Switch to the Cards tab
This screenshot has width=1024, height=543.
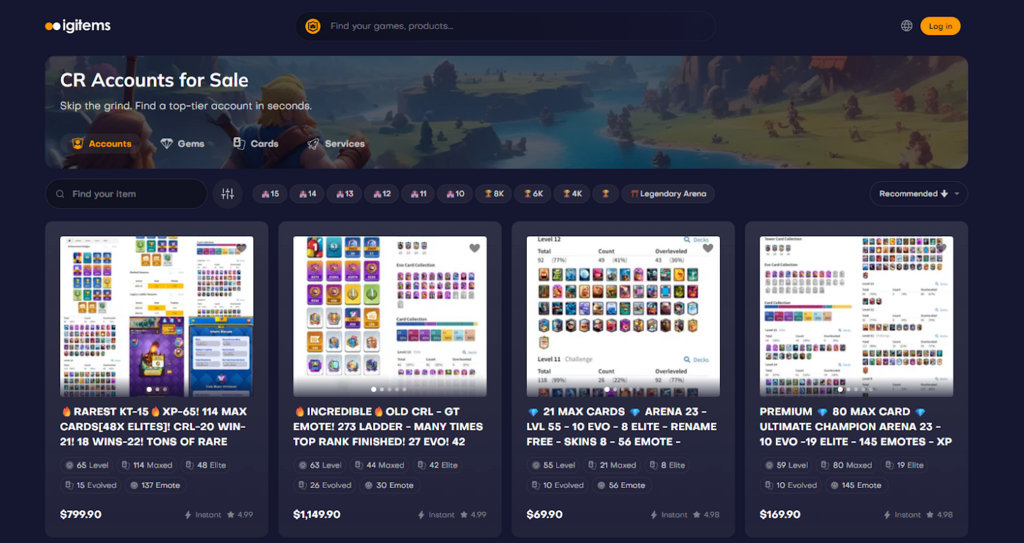click(255, 144)
